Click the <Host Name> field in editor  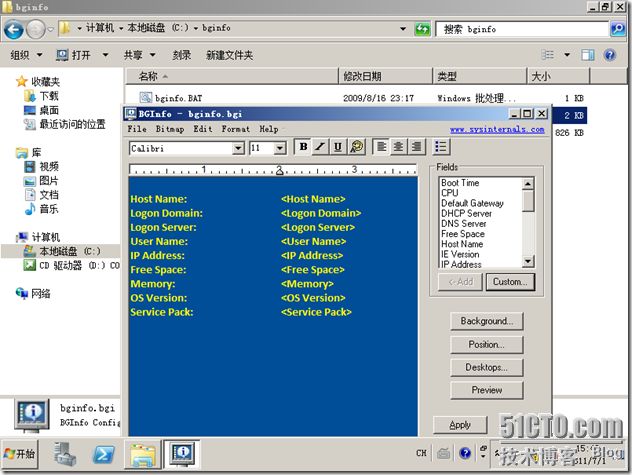pos(313,199)
